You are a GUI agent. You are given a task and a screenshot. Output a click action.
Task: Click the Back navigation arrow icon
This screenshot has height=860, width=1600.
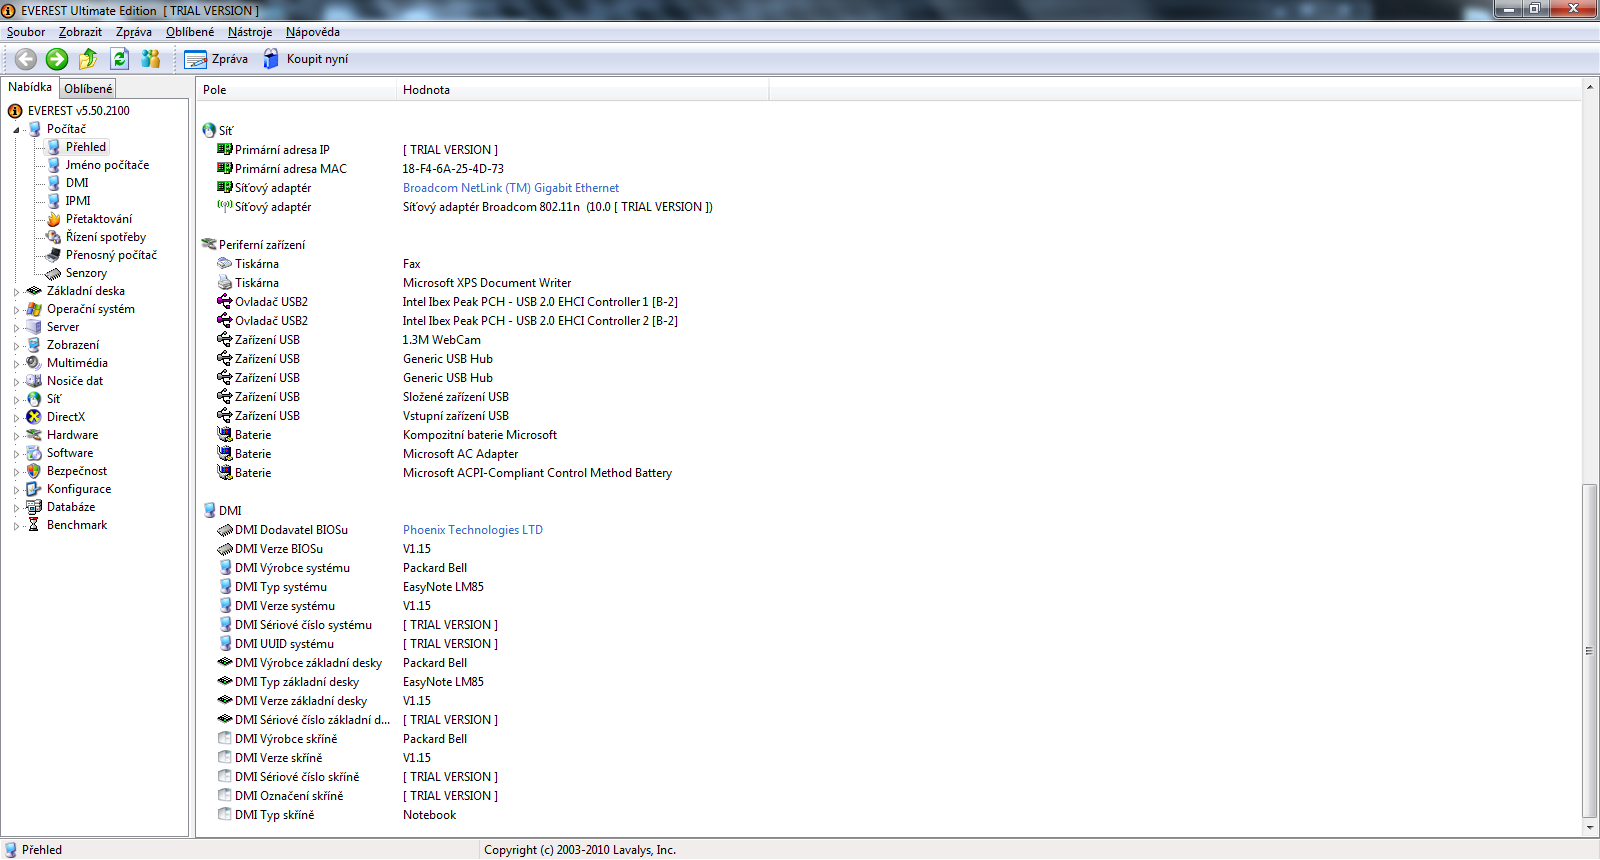point(26,59)
